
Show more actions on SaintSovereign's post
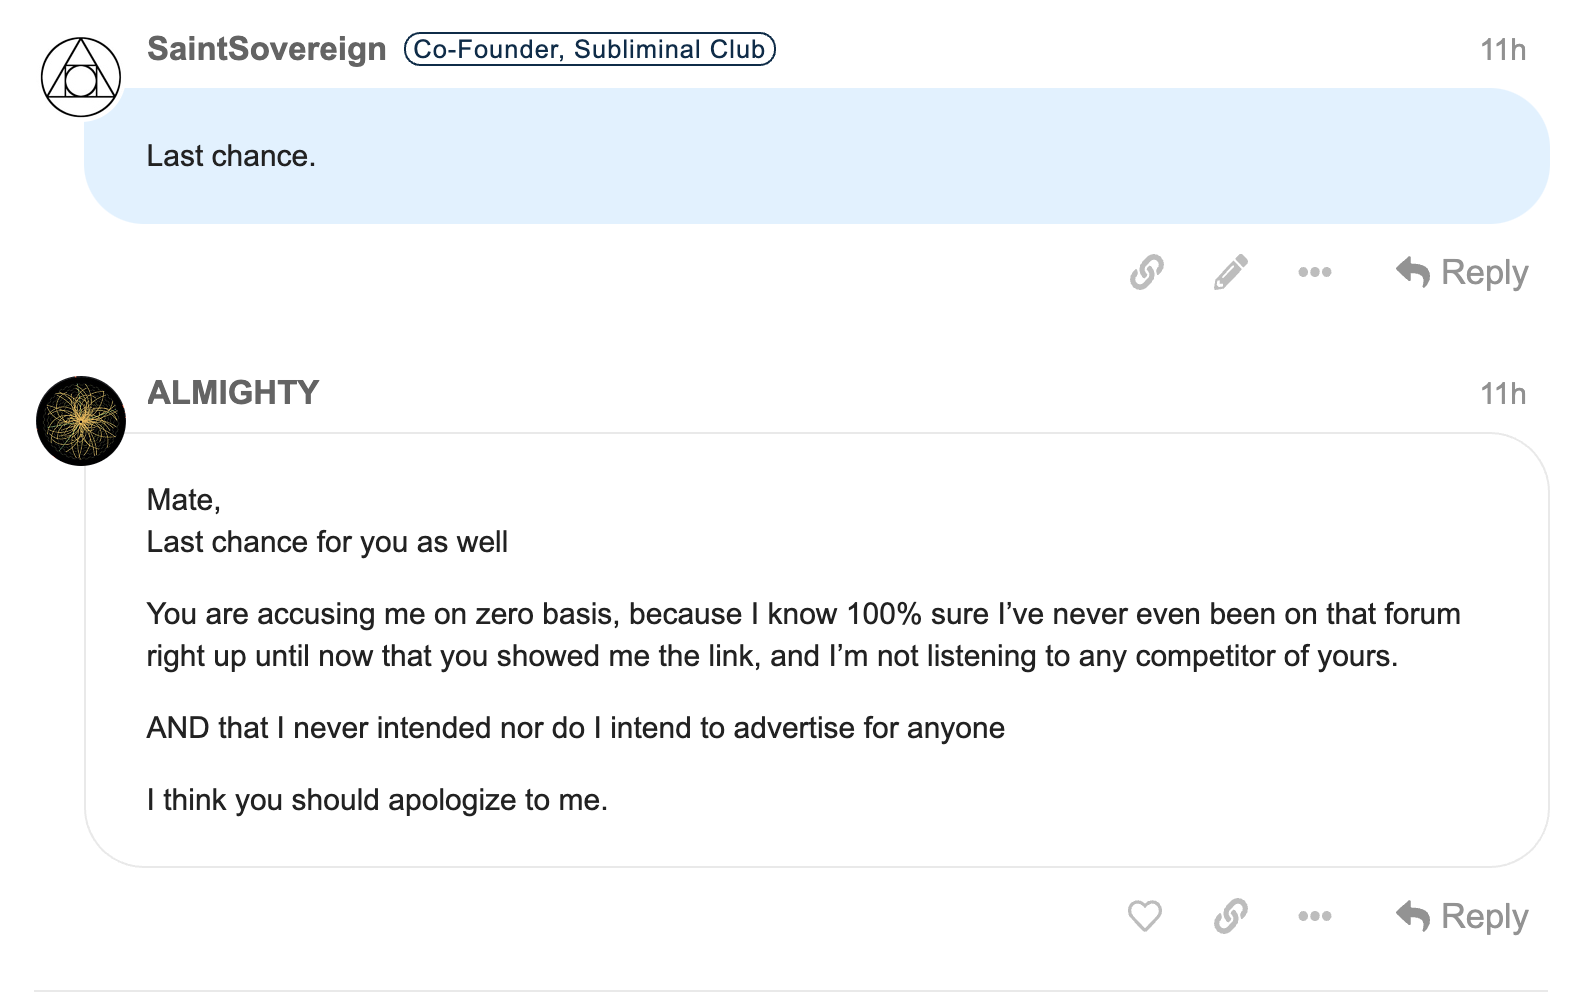pyautogui.click(x=1314, y=272)
